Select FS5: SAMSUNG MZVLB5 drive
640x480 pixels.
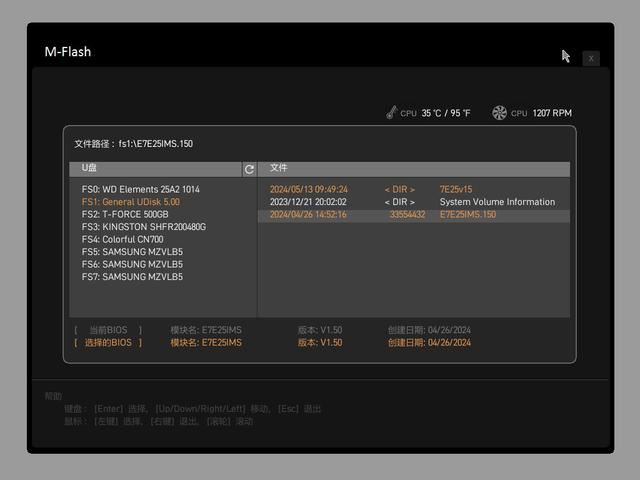[x=132, y=252]
